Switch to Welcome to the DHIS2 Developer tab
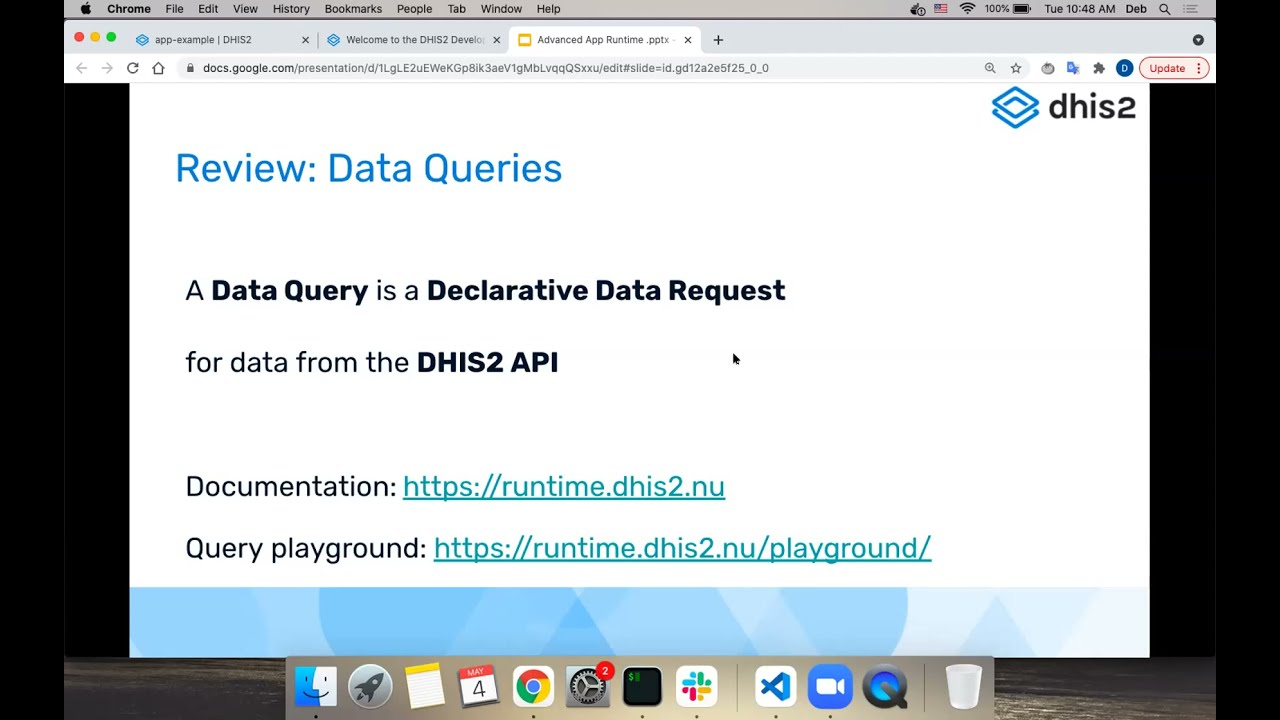Viewport: 1280px width, 720px height. tap(414, 40)
